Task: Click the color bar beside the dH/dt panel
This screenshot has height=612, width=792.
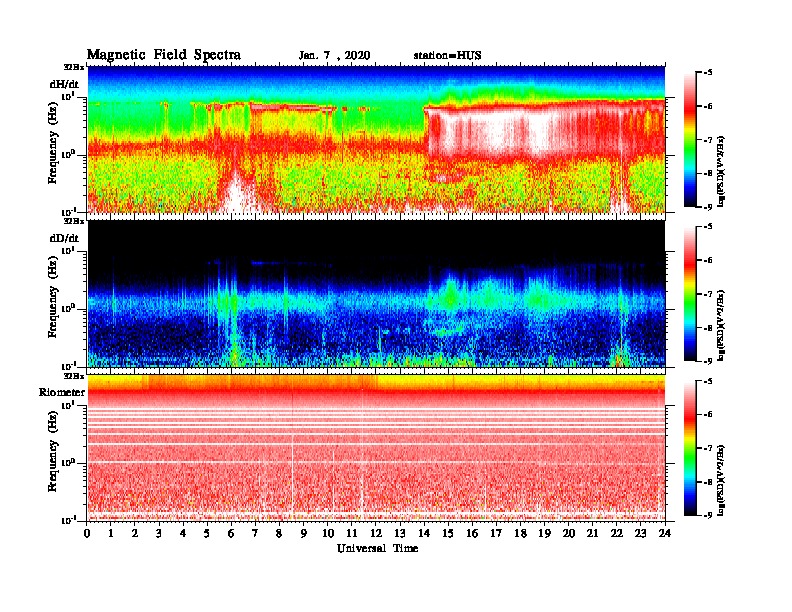Action: point(690,140)
